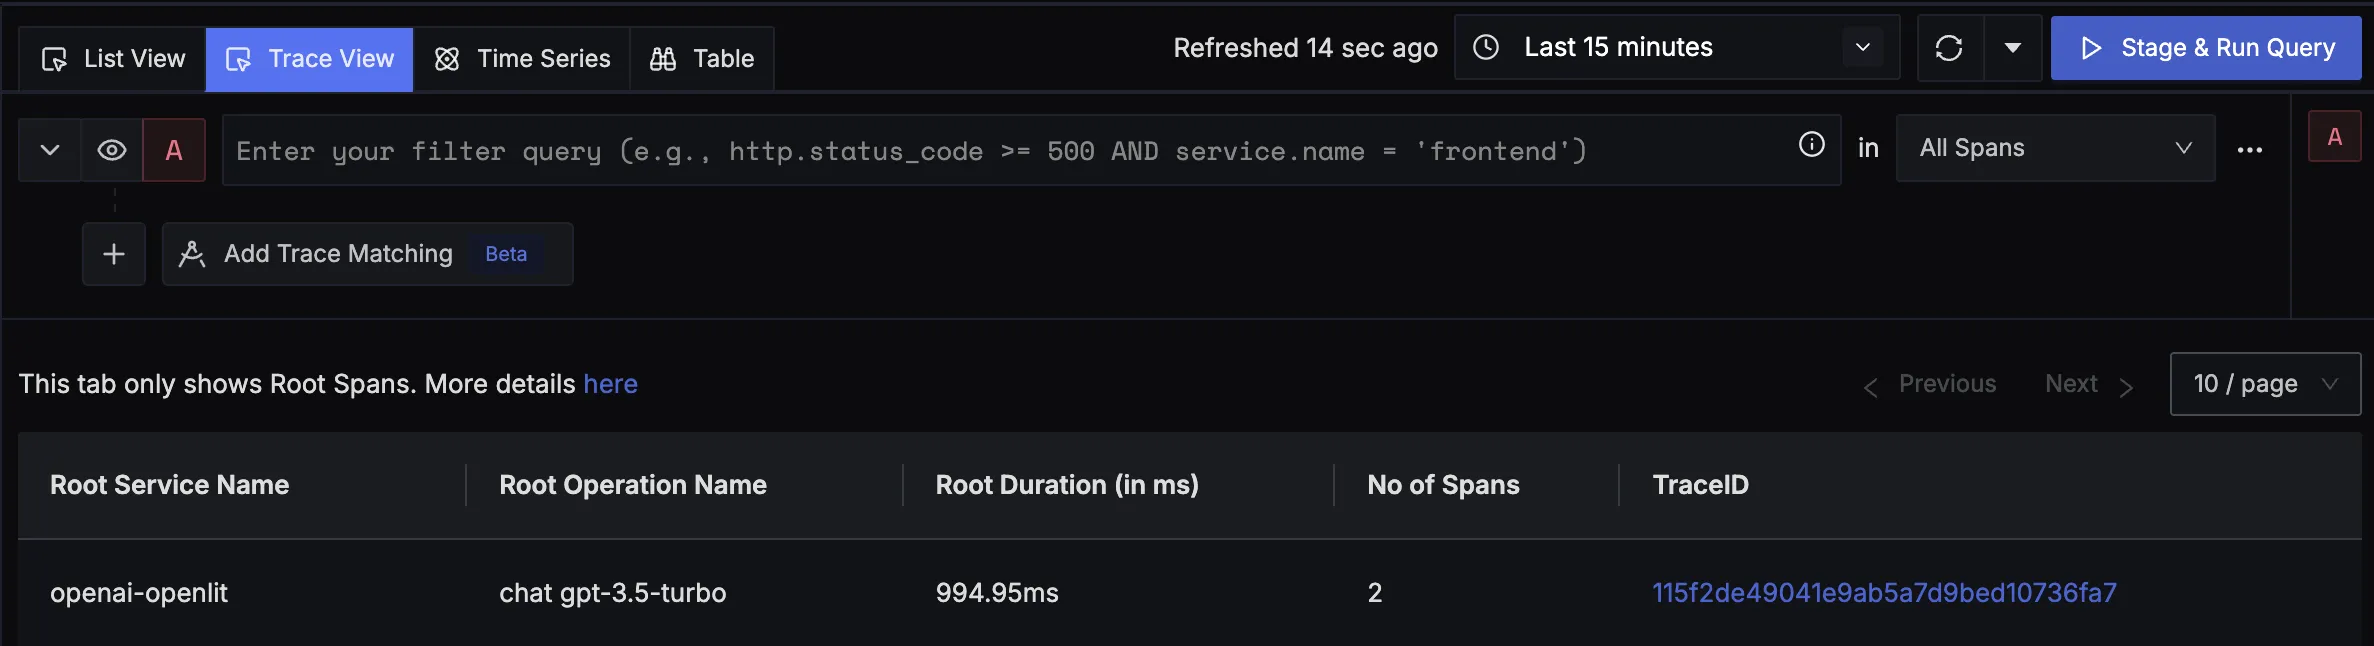Click the Add Trace Matching button
This screenshot has height=646, width=2374.
click(x=338, y=254)
